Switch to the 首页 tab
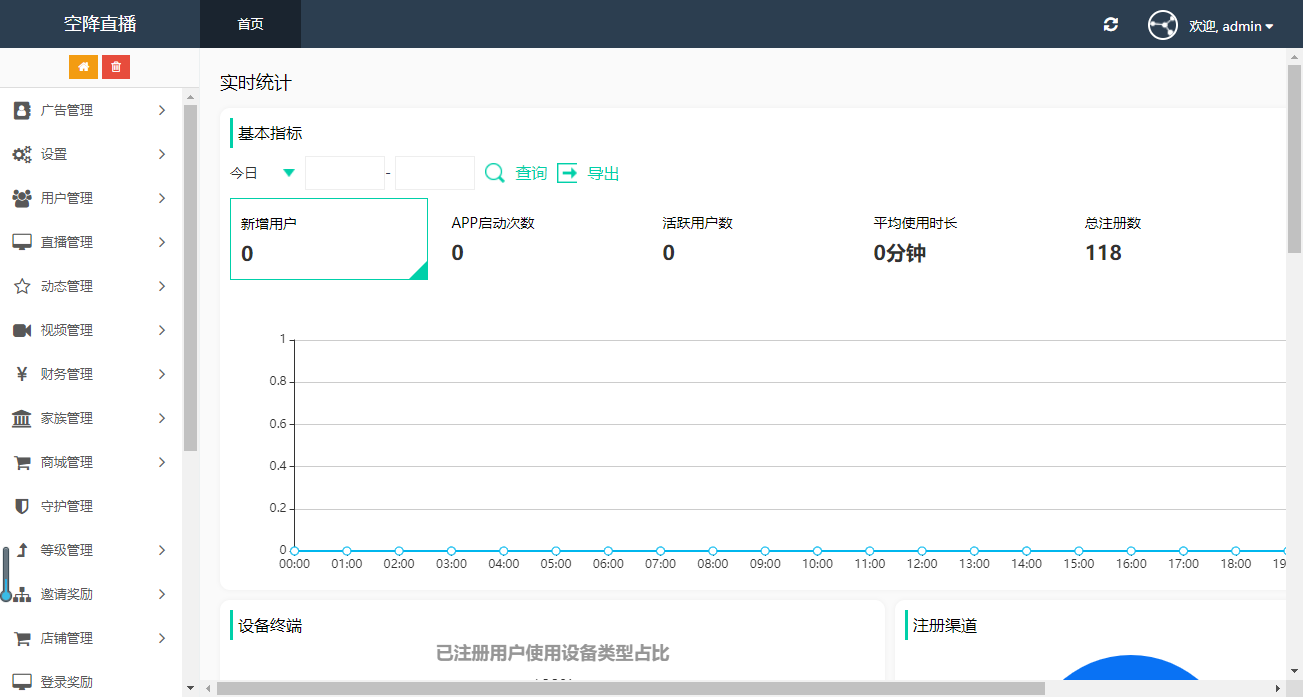Screen dimensions: 1303x697 [x=250, y=24]
